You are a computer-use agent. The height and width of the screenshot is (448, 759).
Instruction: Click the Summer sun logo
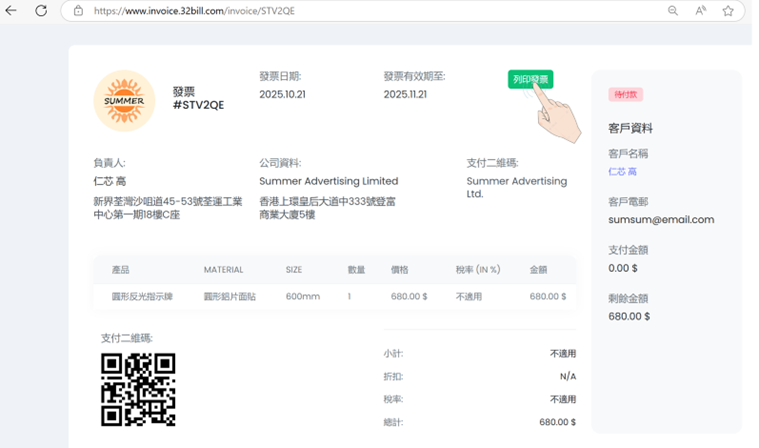point(124,101)
